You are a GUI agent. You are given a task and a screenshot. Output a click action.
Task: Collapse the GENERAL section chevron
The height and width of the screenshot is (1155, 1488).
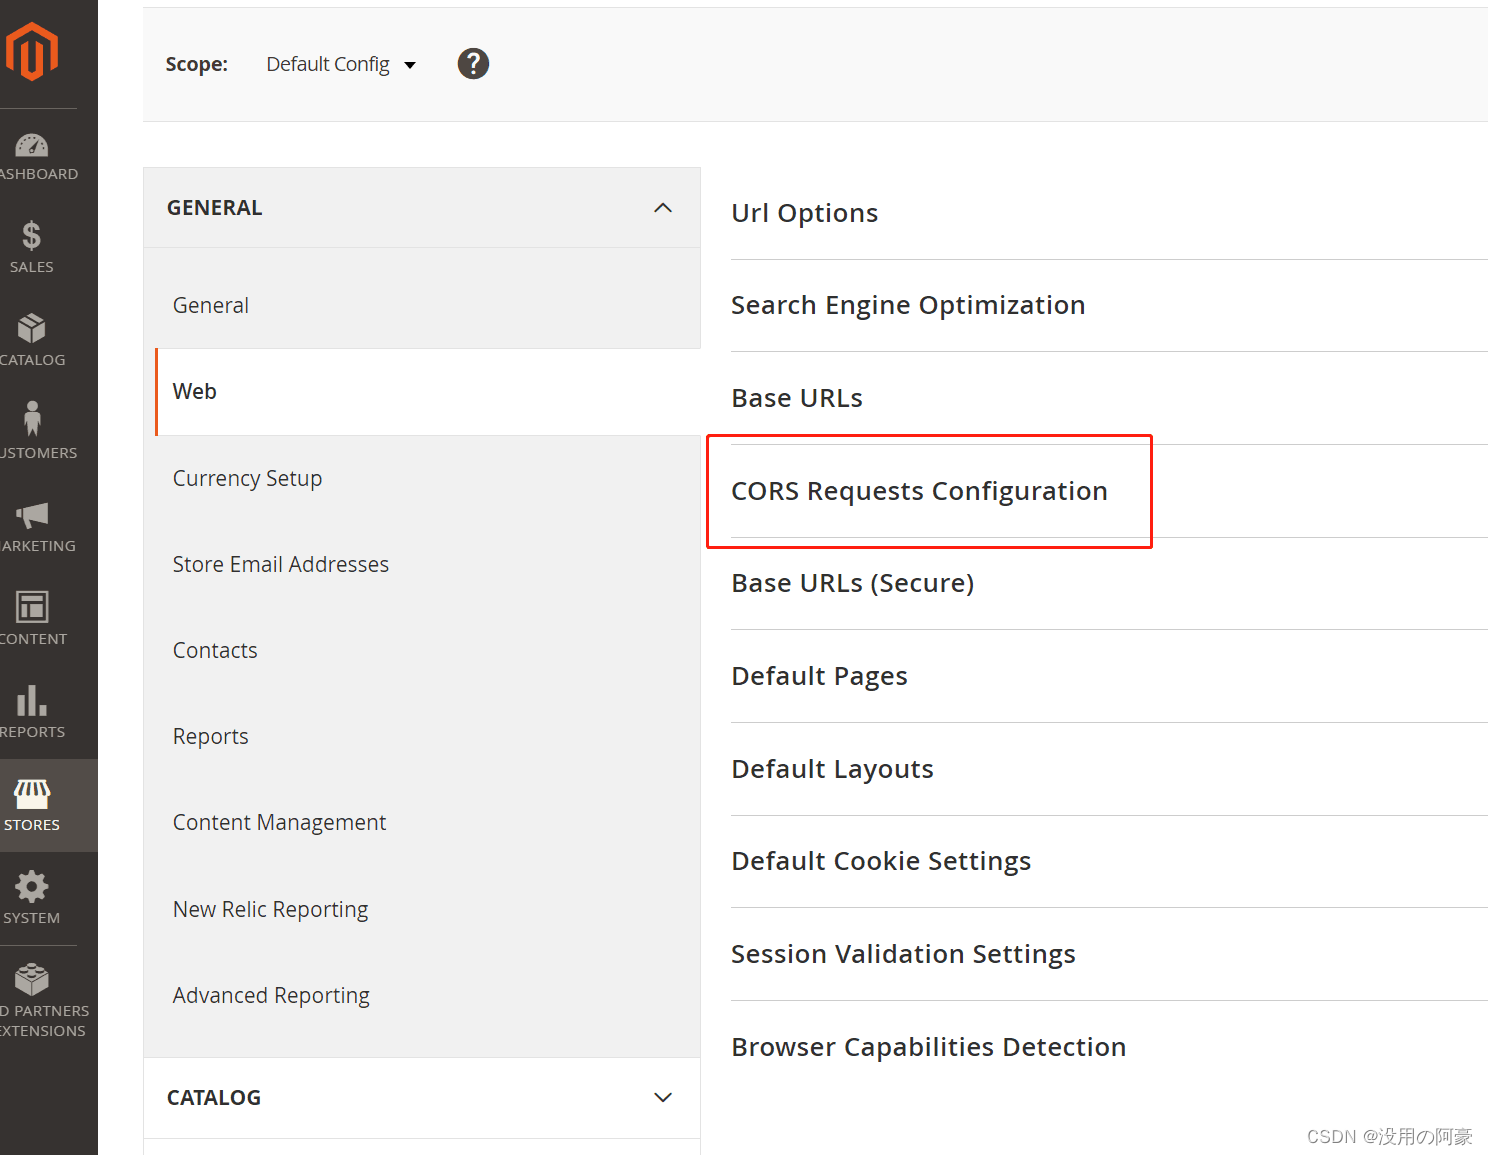pyautogui.click(x=663, y=208)
